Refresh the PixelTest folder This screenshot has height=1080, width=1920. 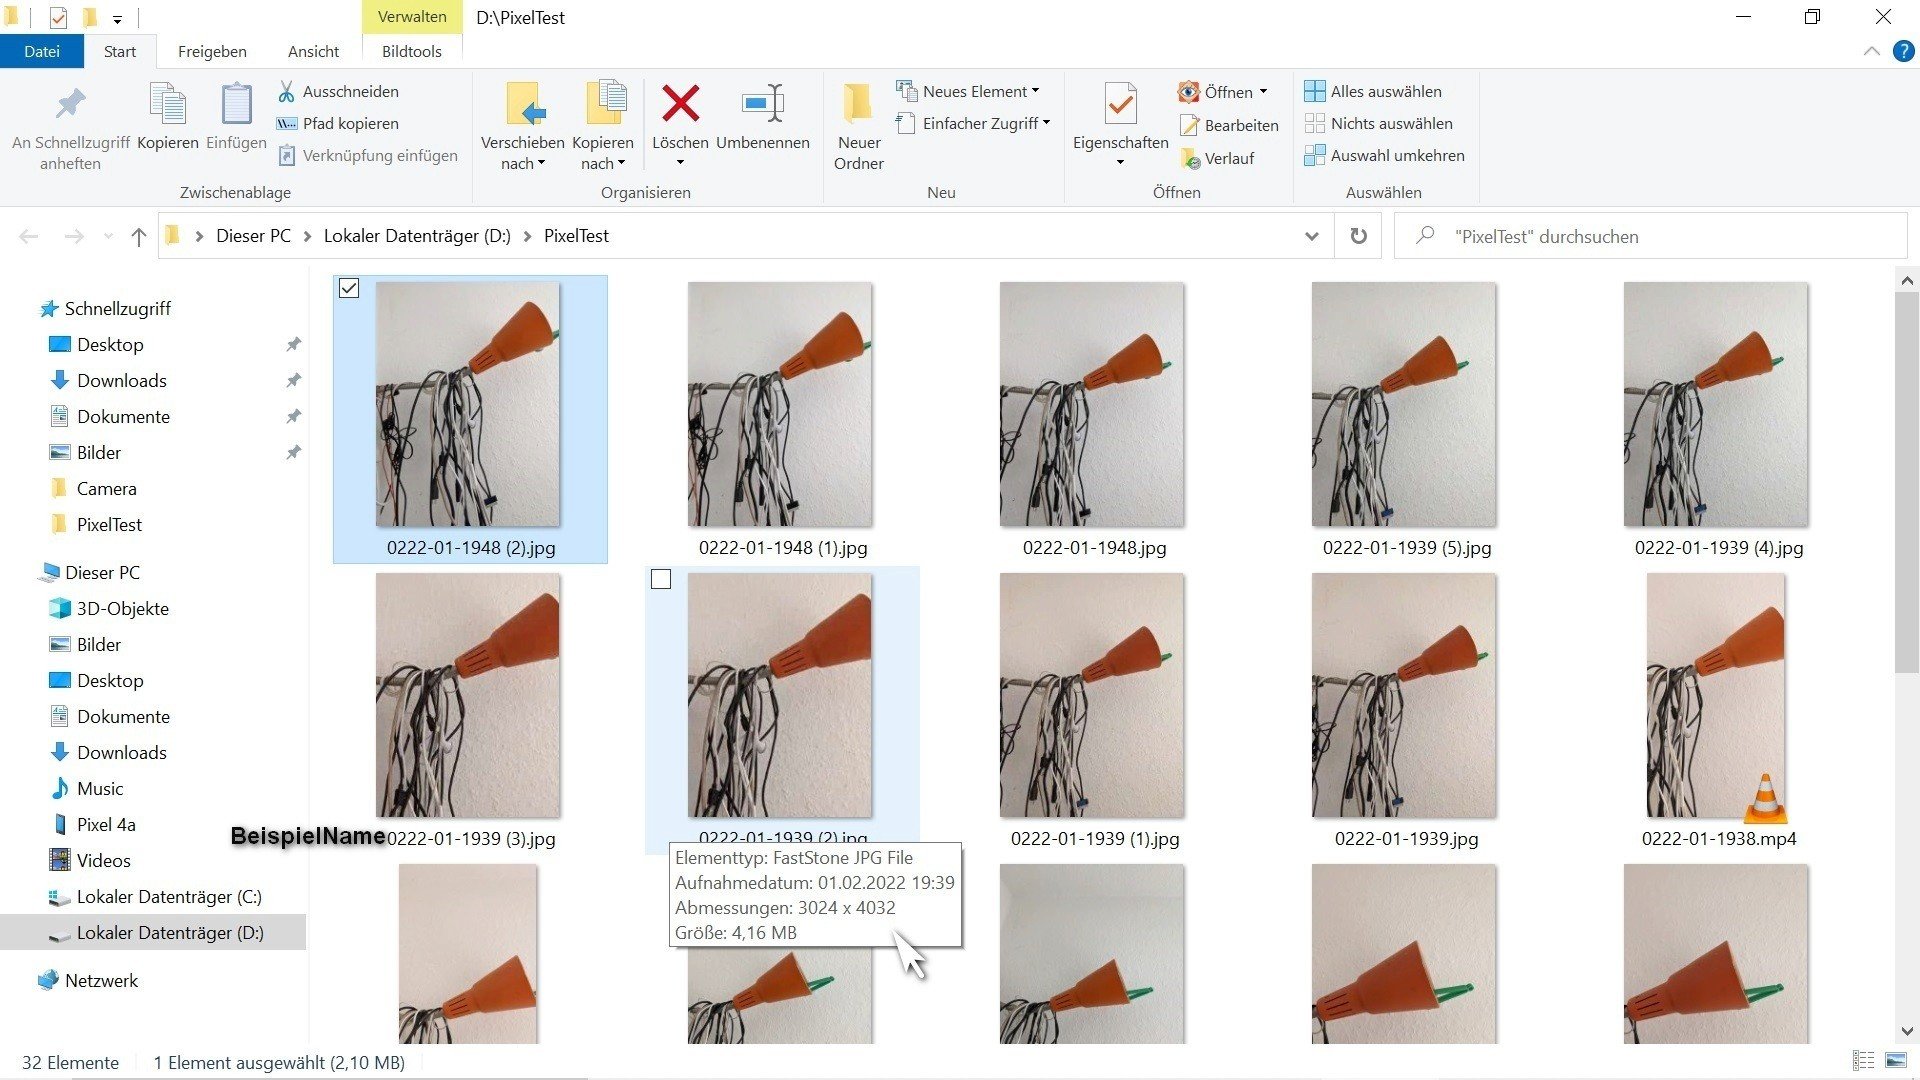click(x=1358, y=237)
